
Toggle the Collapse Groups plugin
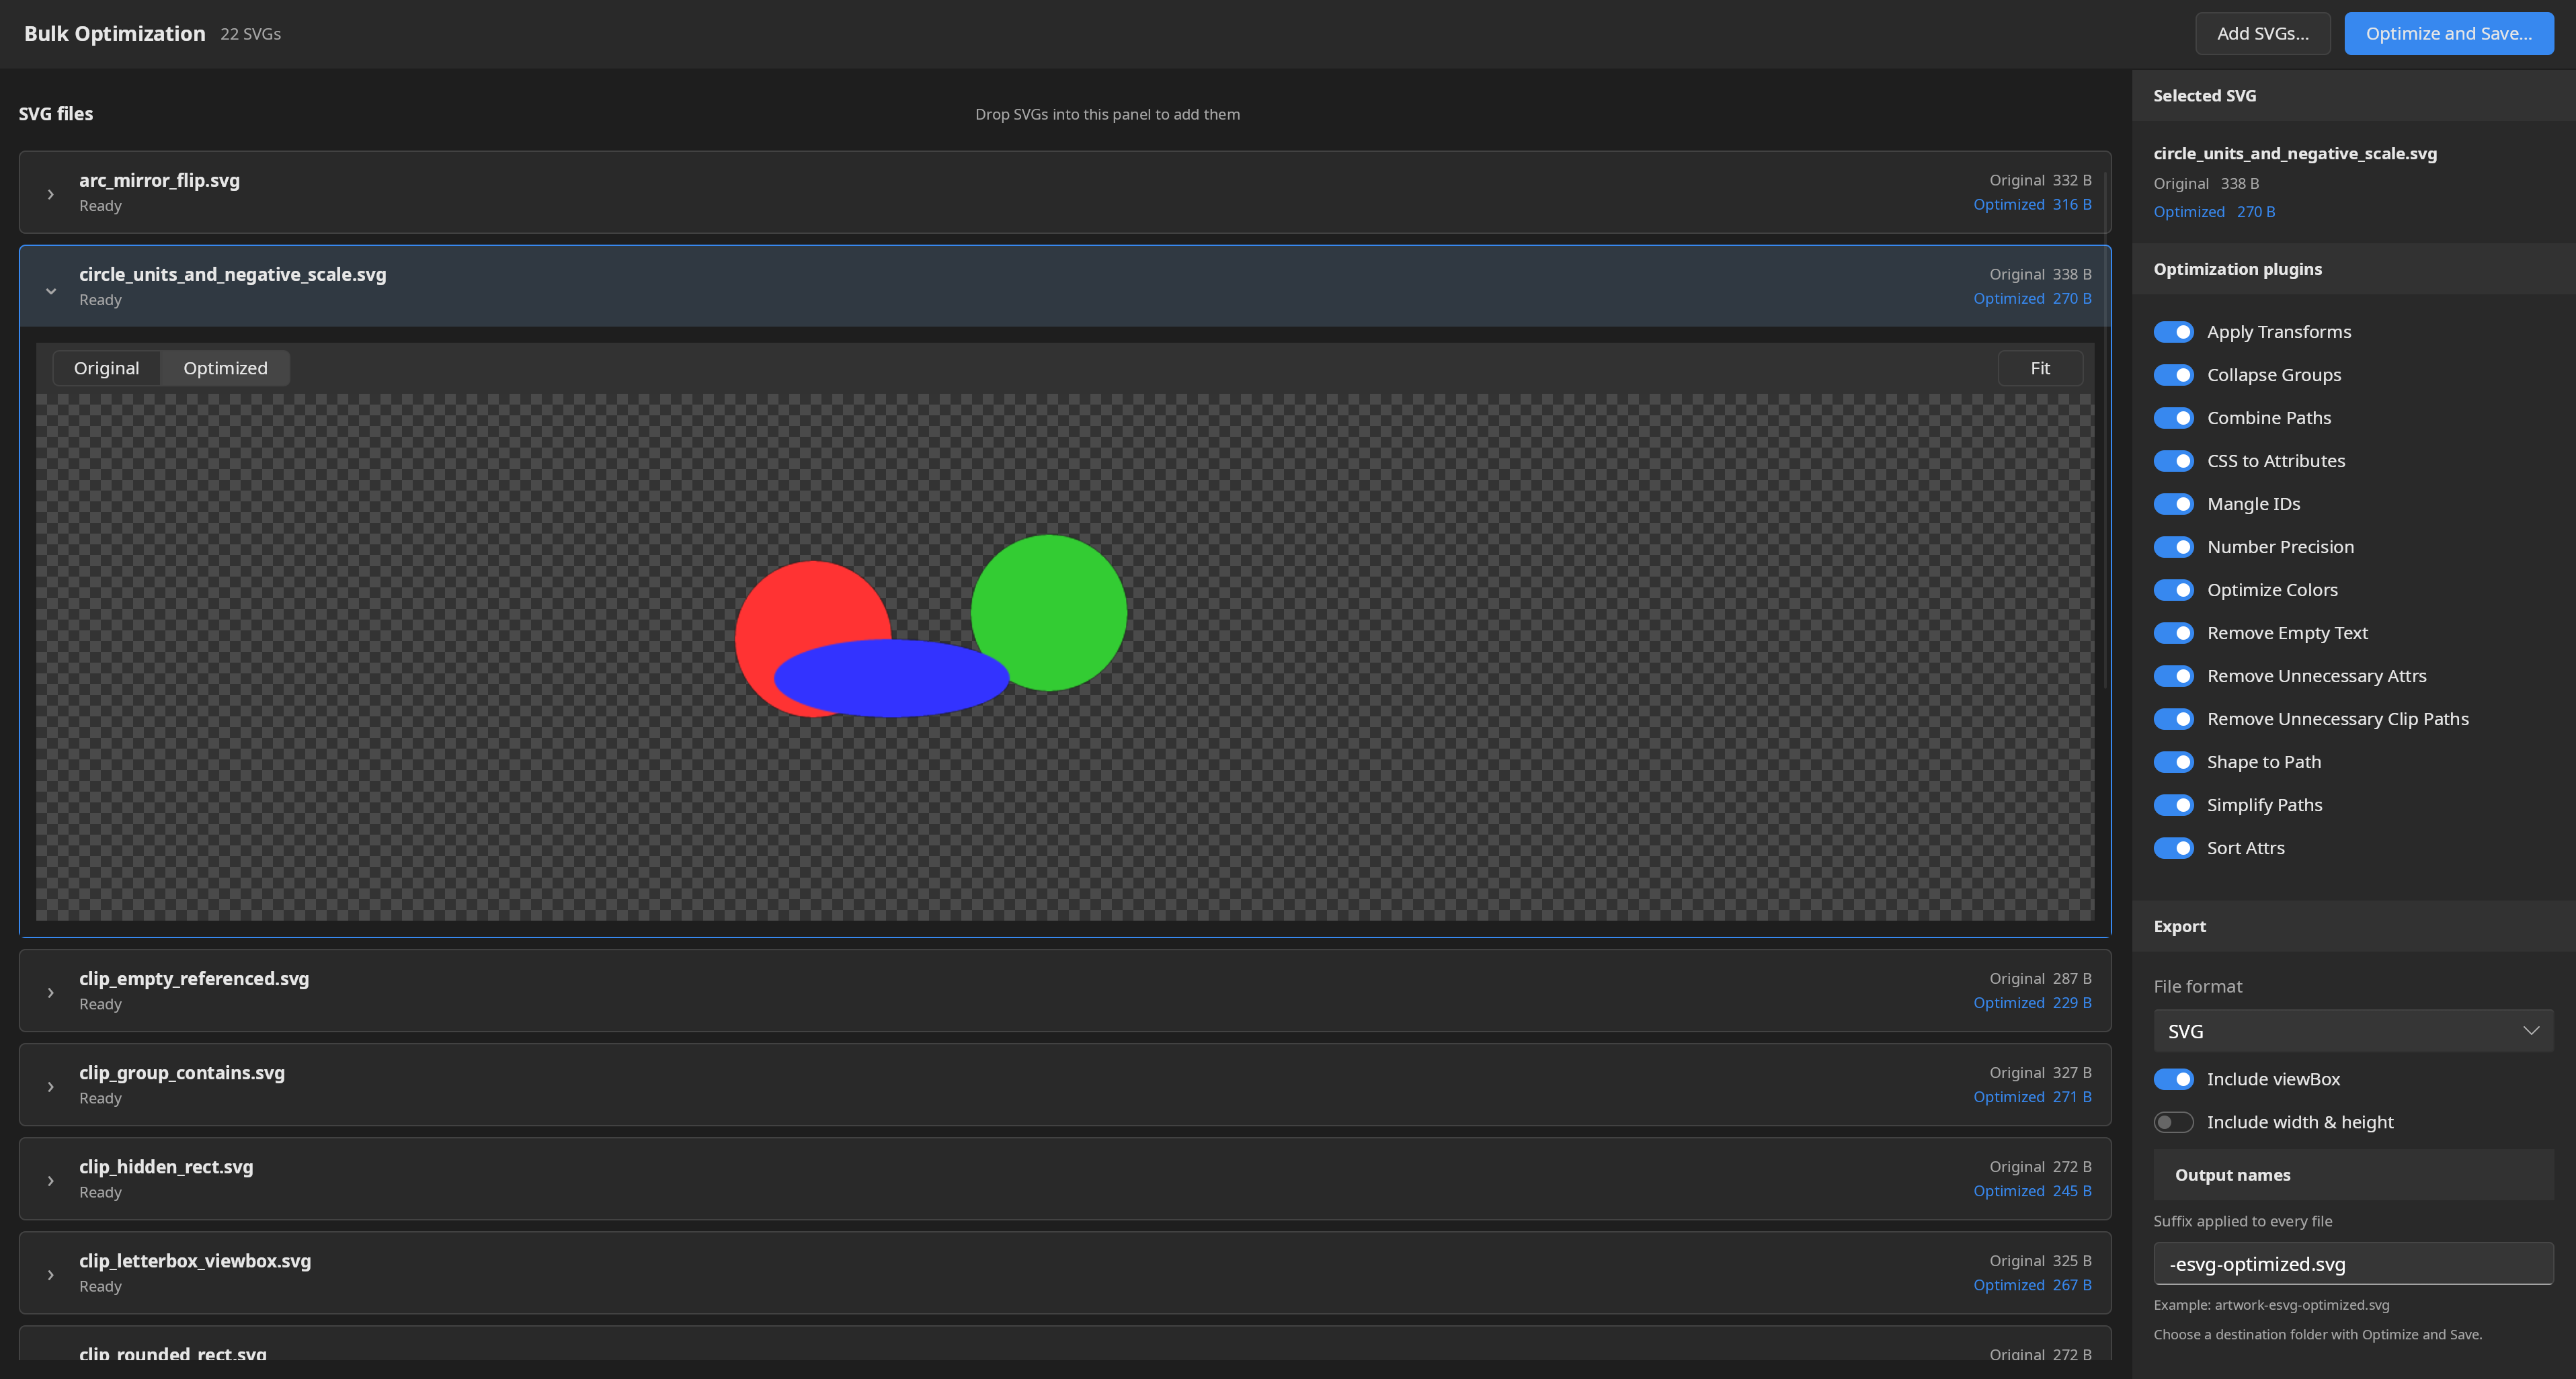(2173, 375)
